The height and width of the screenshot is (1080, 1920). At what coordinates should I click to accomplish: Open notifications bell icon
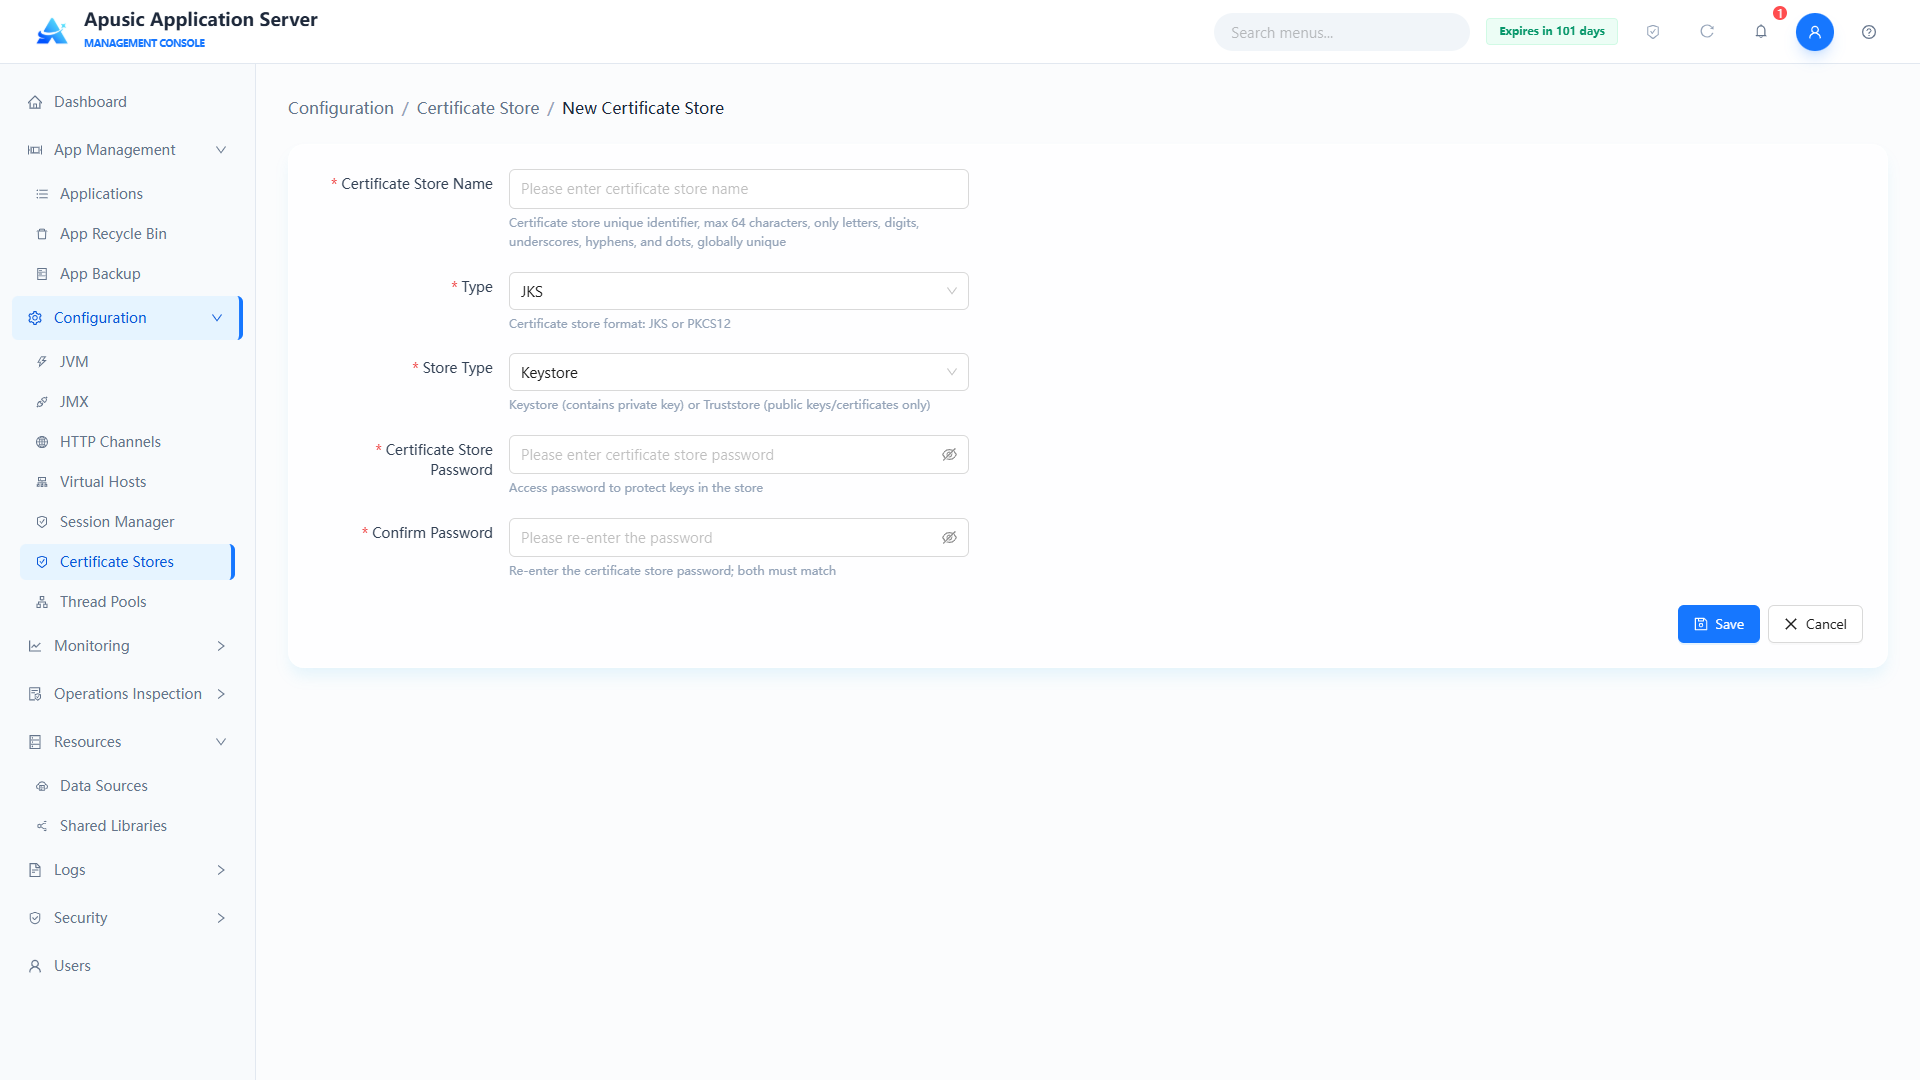point(1761,32)
